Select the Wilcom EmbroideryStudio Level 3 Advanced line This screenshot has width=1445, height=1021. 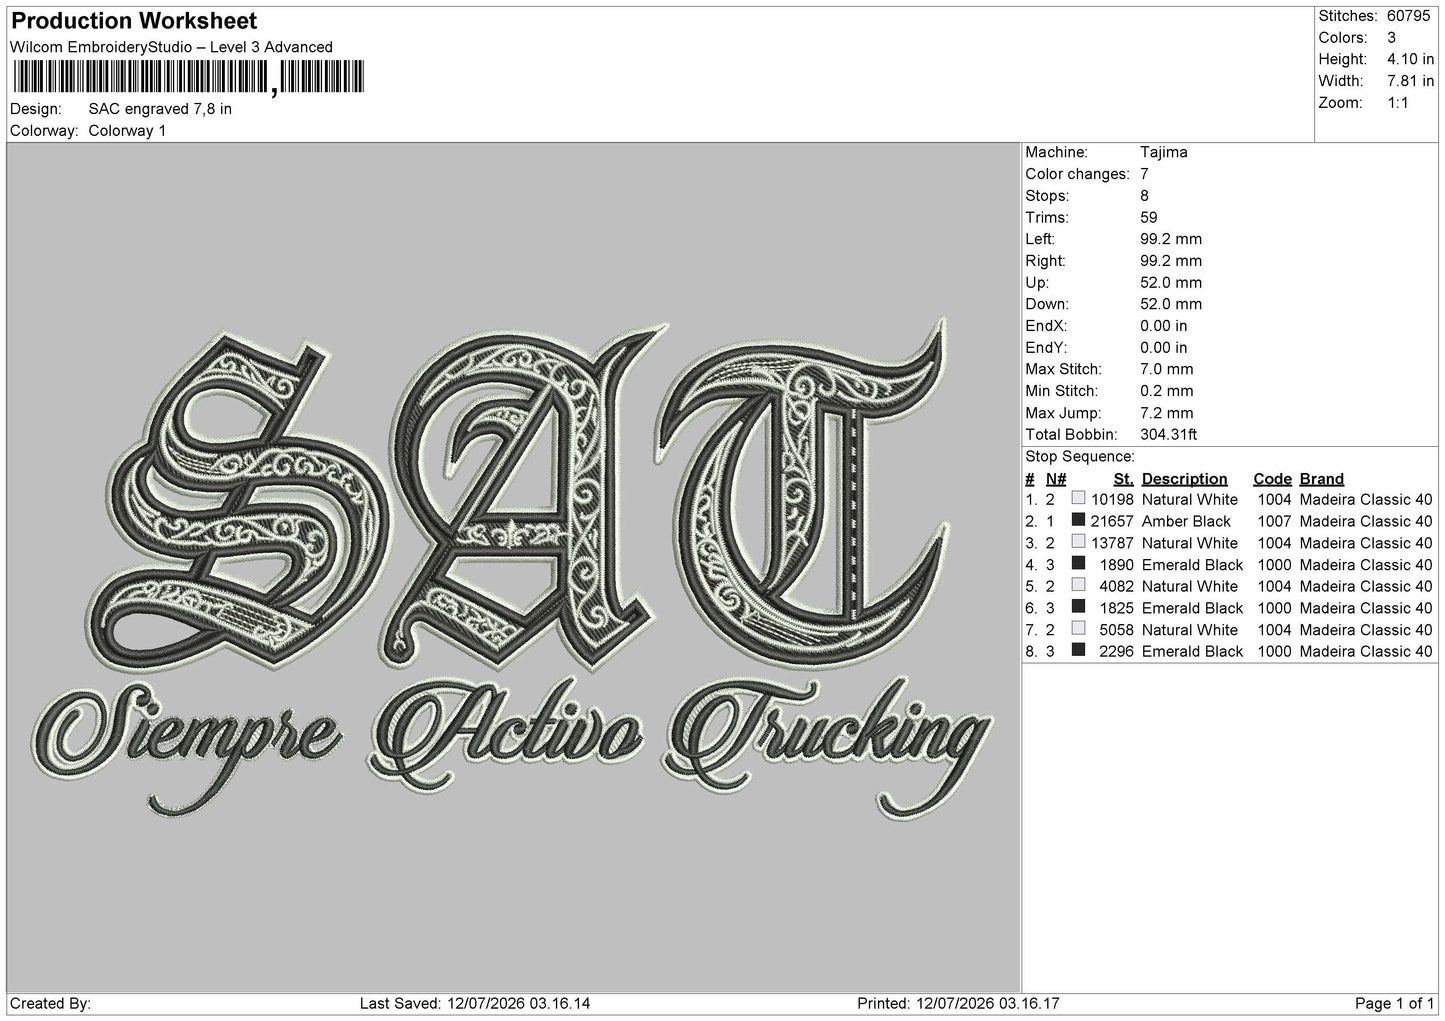(171, 47)
